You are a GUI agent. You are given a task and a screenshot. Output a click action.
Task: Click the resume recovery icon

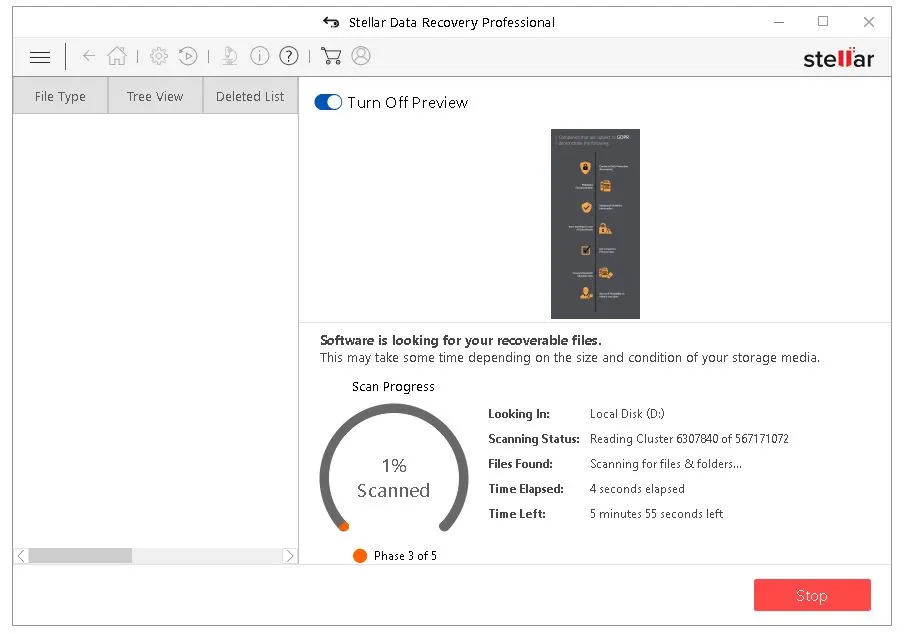(188, 56)
